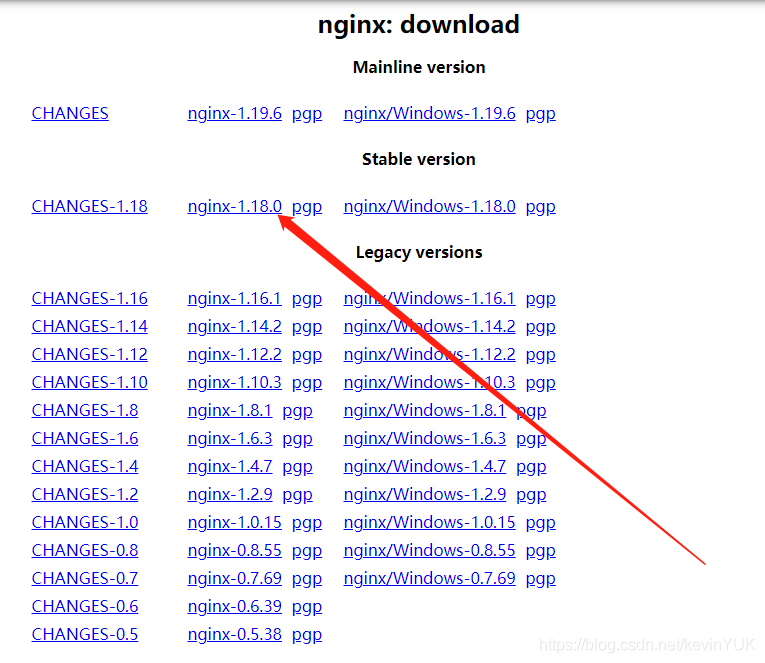Download nginx-1.8.1
The width and height of the screenshot is (765, 663).
pyautogui.click(x=230, y=410)
